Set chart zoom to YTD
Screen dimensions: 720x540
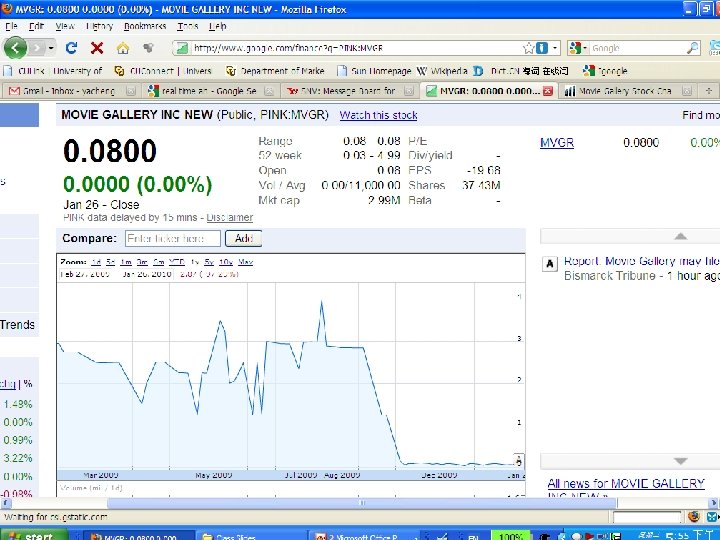[x=176, y=262]
